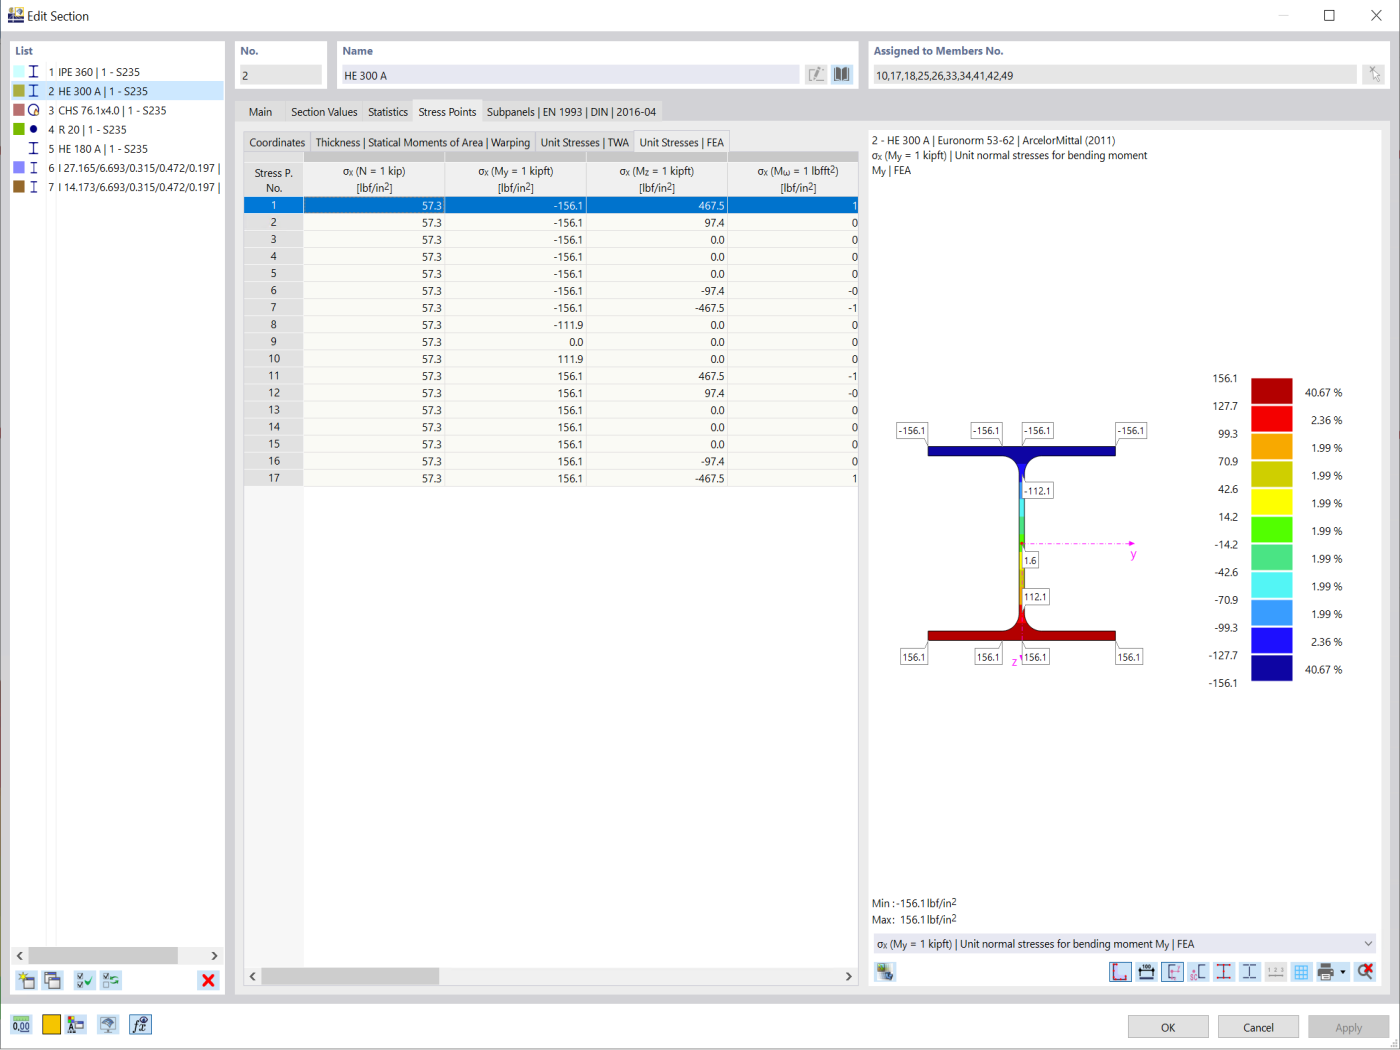Click the new section icon below the list
This screenshot has height=1050, width=1400.
[x=26, y=980]
